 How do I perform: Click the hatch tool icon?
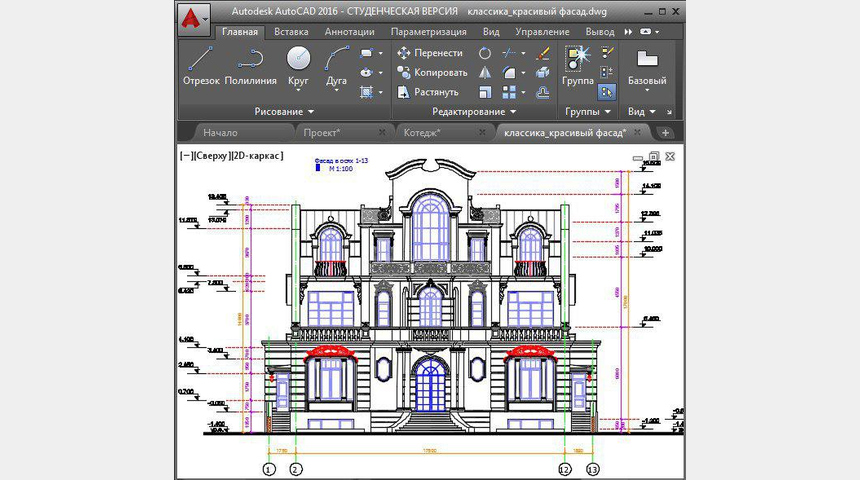click(x=366, y=92)
